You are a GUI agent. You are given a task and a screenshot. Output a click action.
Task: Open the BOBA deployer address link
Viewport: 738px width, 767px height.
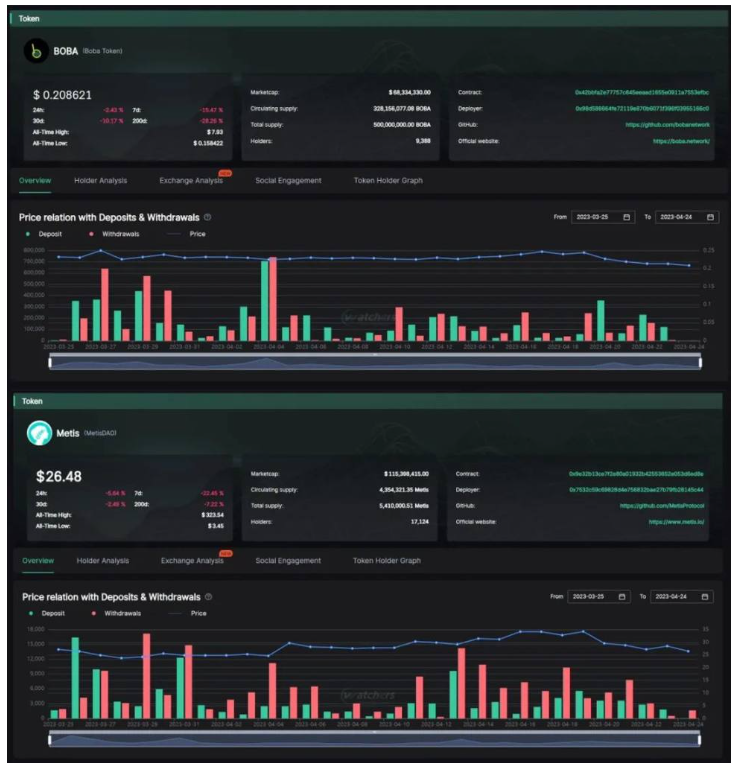click(x=642, y=109)
